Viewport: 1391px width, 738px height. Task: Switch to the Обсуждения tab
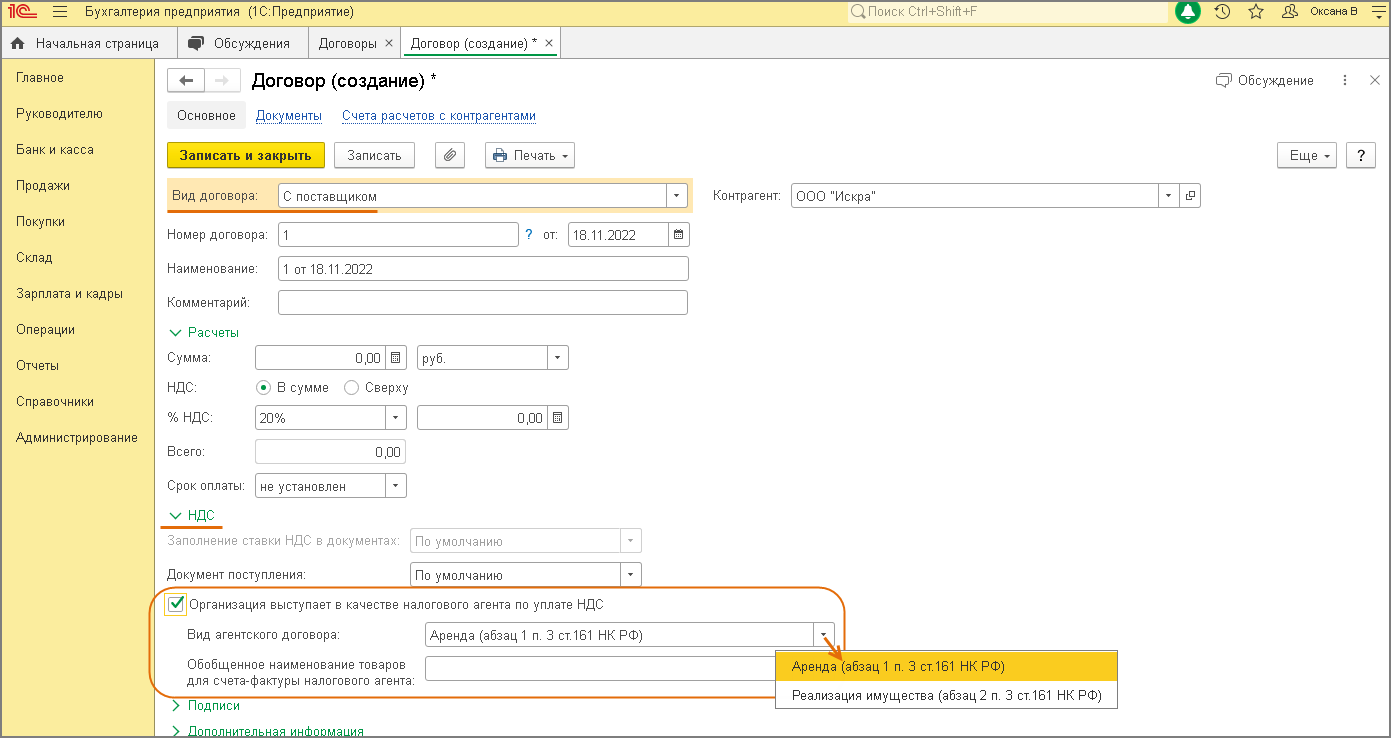(x=241, y=43)
